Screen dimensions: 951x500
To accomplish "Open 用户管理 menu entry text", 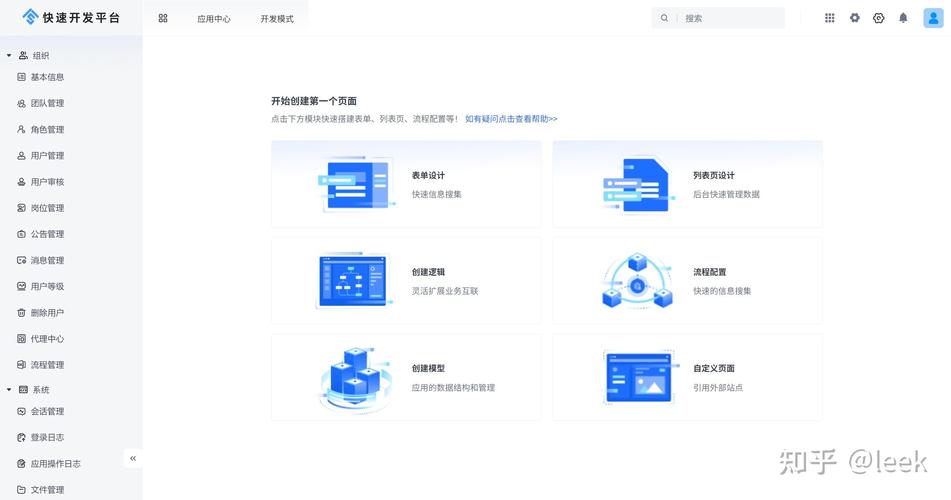I will 47,155.
